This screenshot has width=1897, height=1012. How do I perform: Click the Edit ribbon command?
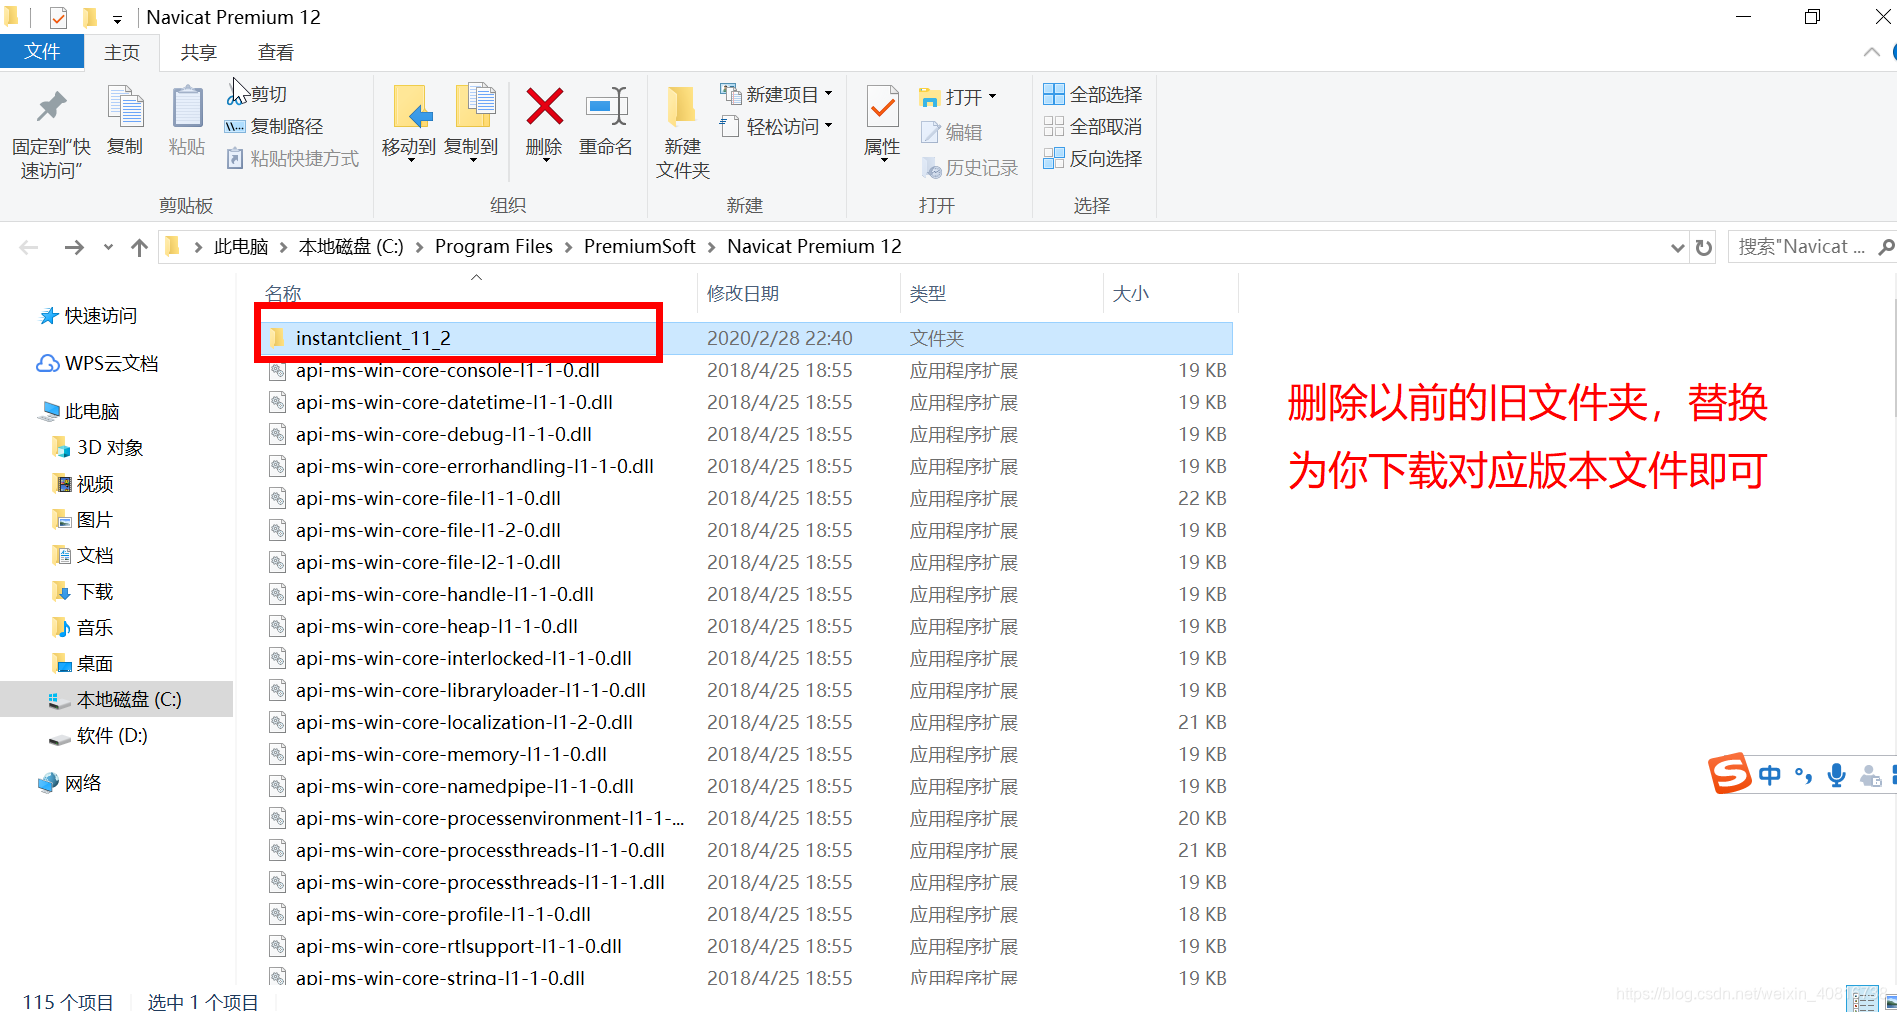pyautogui.click(x=952, y=132)
